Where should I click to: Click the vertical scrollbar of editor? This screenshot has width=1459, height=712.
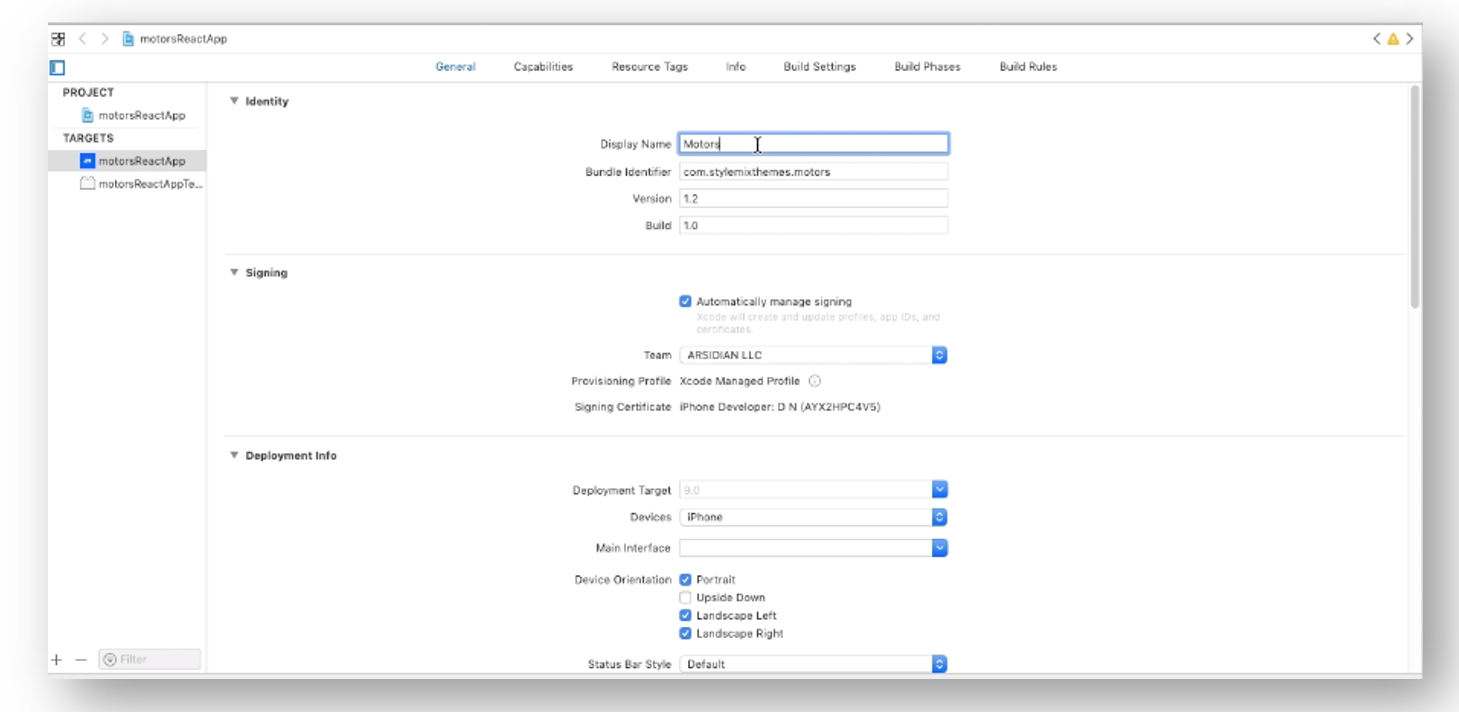point(1414,197)
